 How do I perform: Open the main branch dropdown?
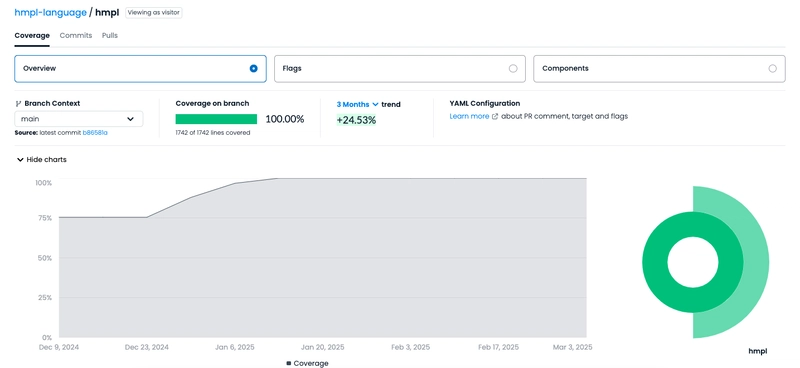(x=79, y=119)
